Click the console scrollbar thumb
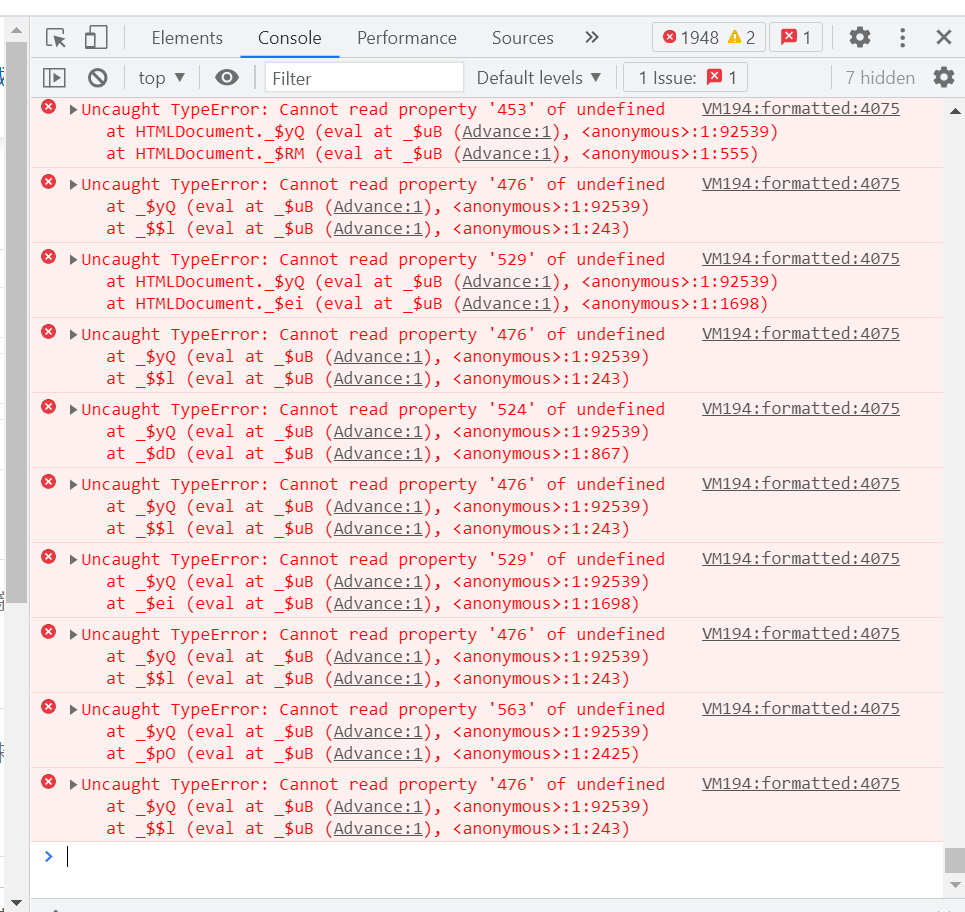Screen dimensions: 965x912 coord(955,860)
